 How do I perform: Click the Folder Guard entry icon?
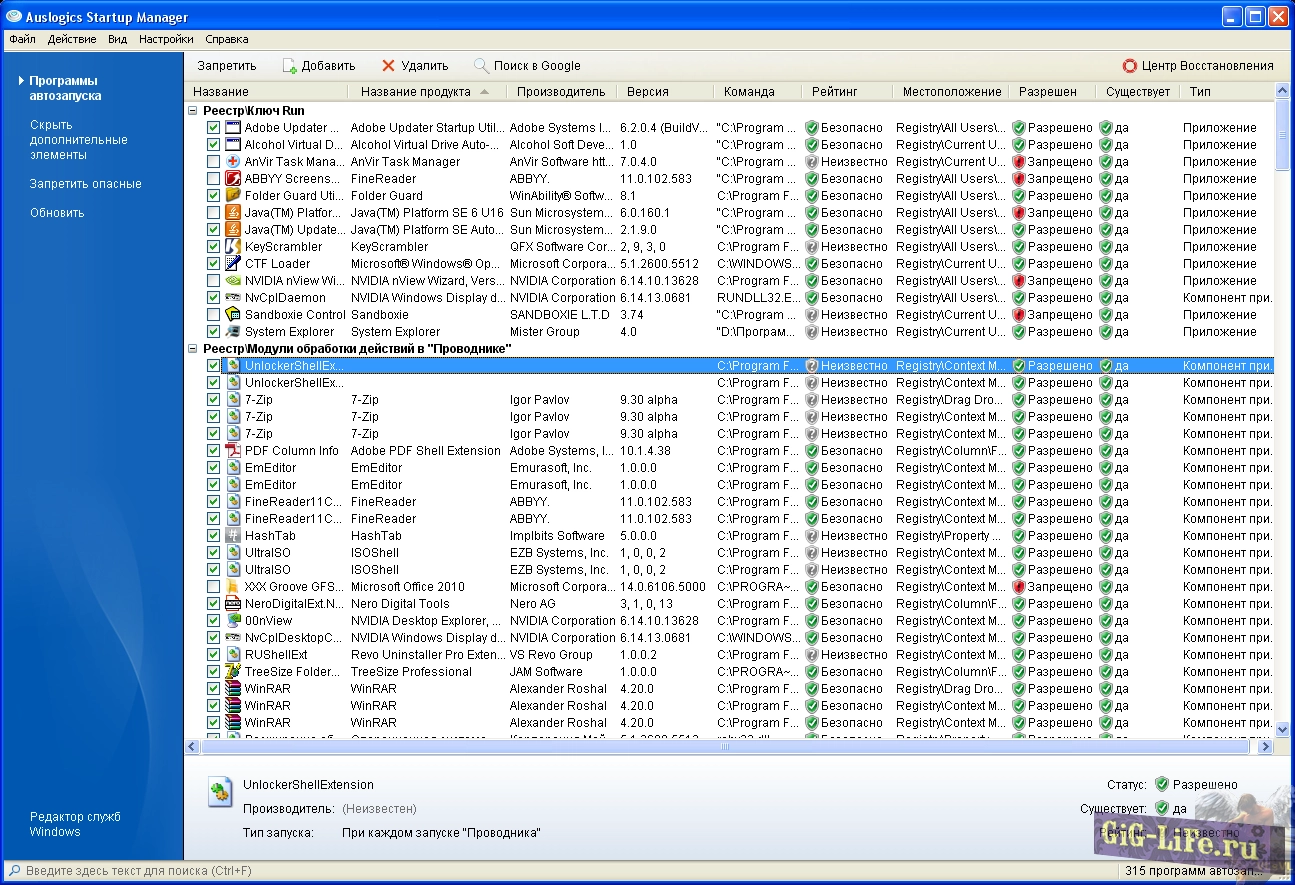(x=233, y=196)
